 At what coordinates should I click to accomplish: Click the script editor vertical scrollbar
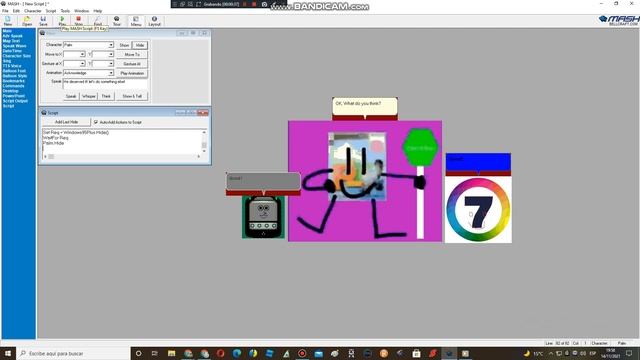click(204, 142)
